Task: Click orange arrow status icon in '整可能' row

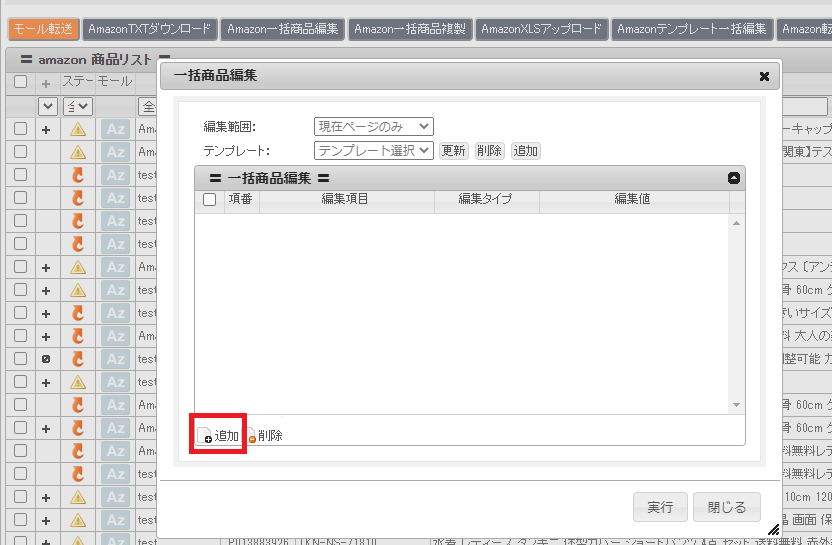Action: click(x=78, y=359)
